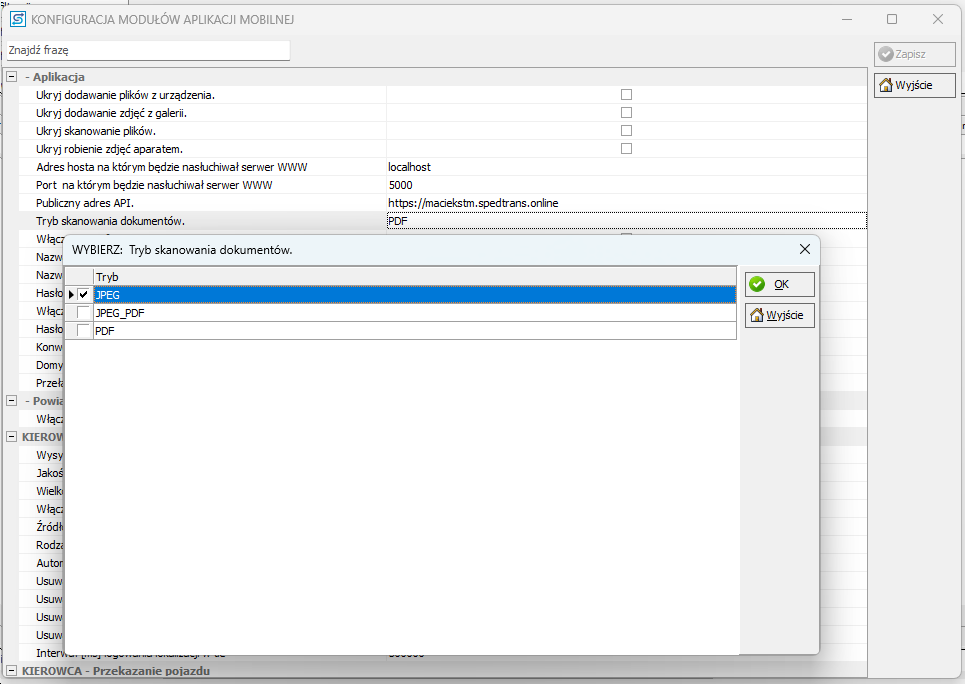Viewport: 965px width, 684px height.
Task: Maximize the configuration window
Action: click(892, 19)
